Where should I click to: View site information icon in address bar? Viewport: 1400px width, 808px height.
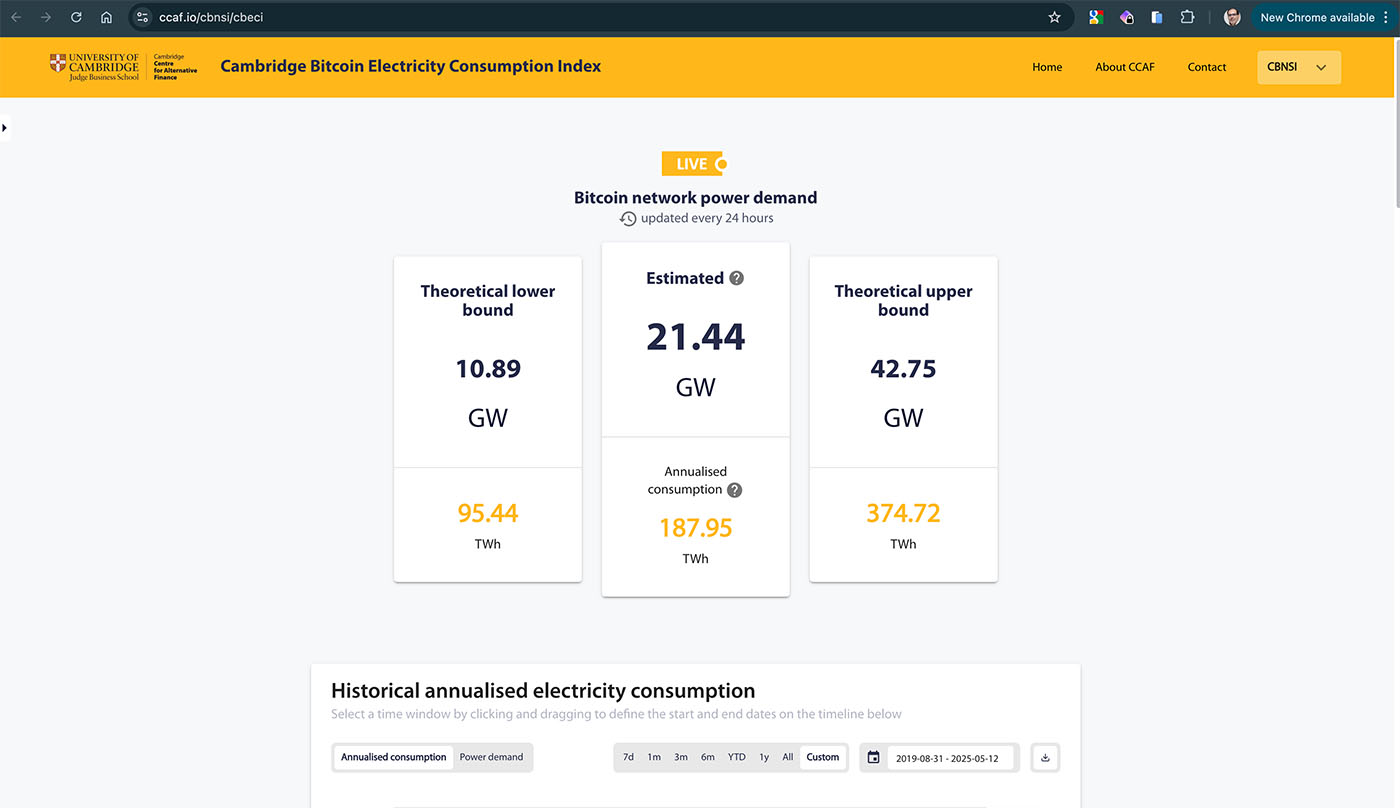142,17
